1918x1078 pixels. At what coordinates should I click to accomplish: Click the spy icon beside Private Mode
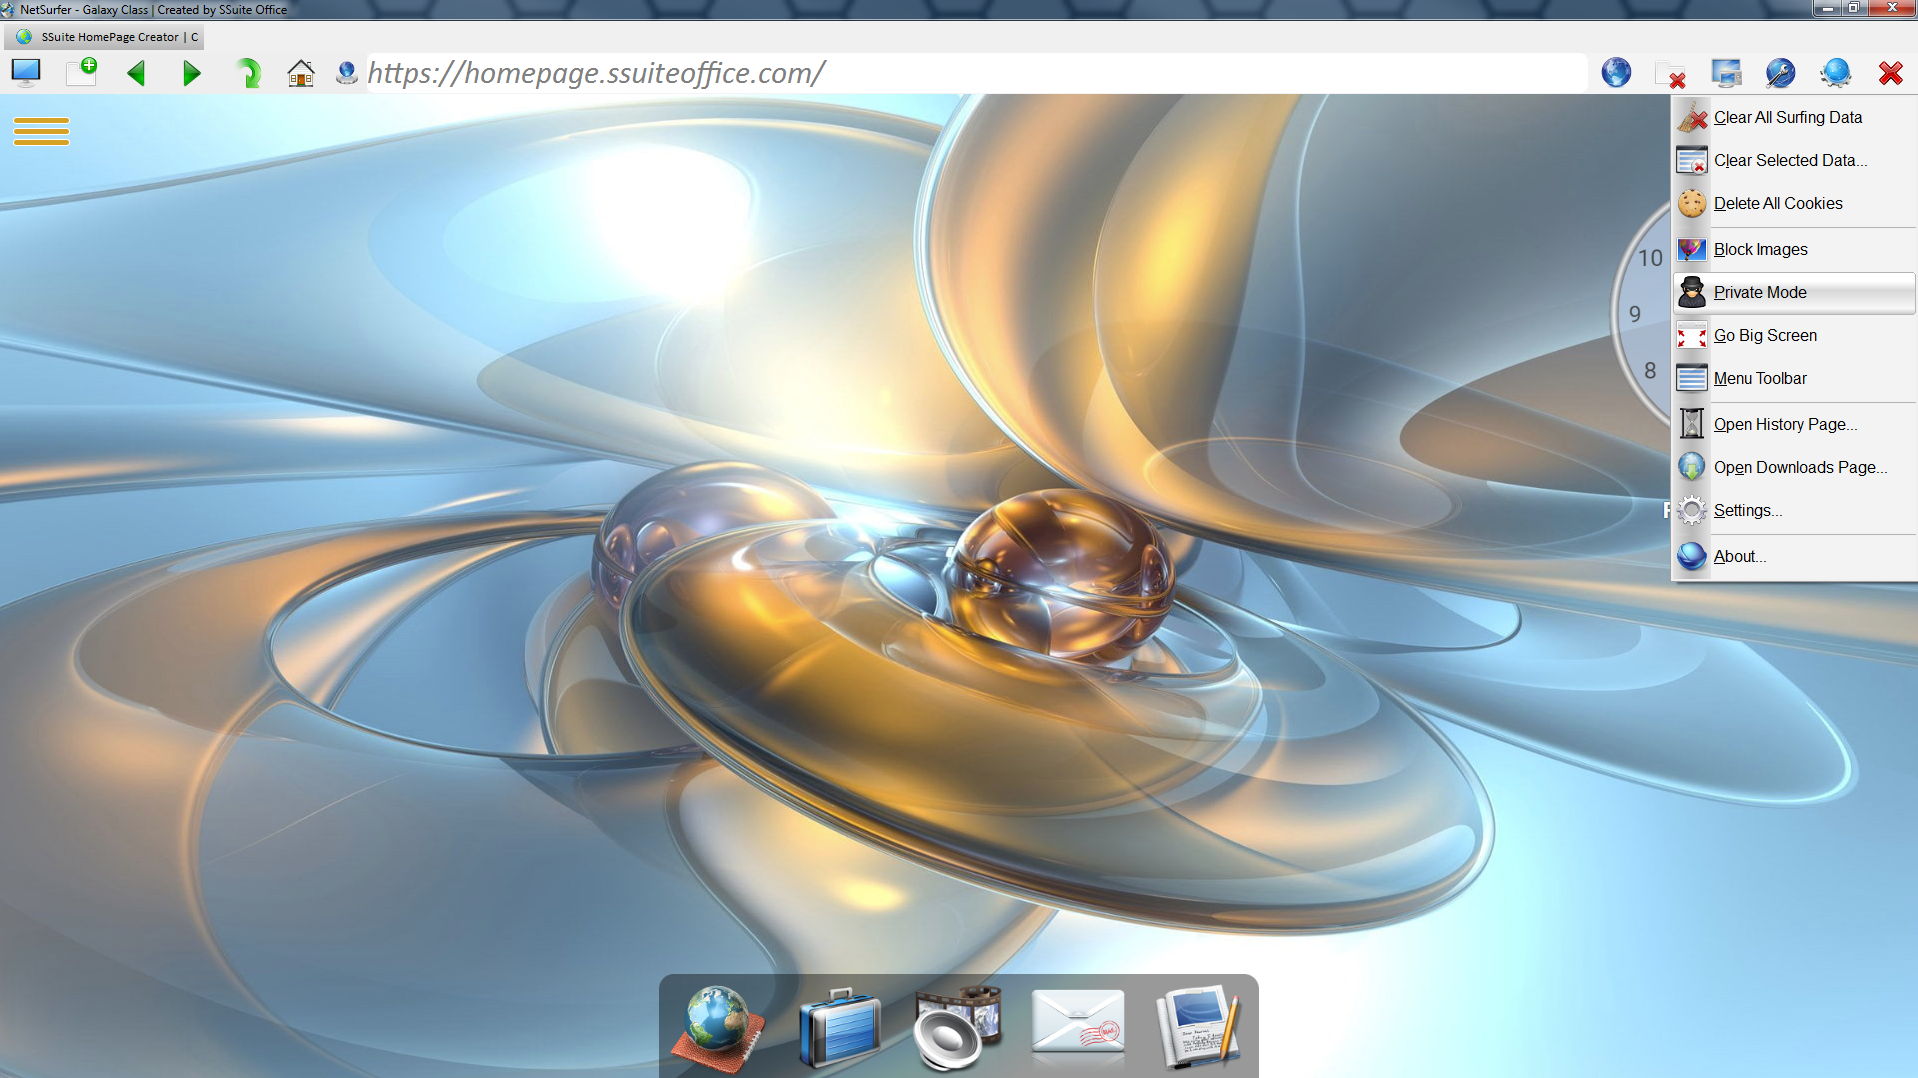tap(1692, 292)
